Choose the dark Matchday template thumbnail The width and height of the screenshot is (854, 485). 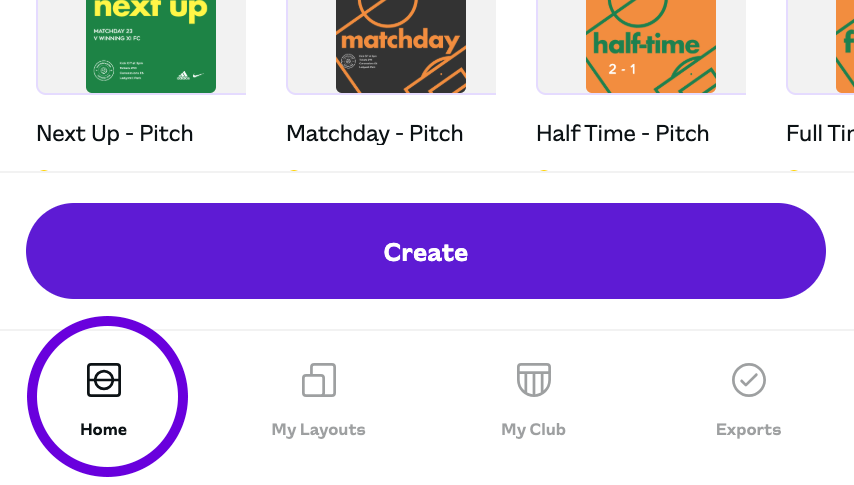tap(401, 46)
